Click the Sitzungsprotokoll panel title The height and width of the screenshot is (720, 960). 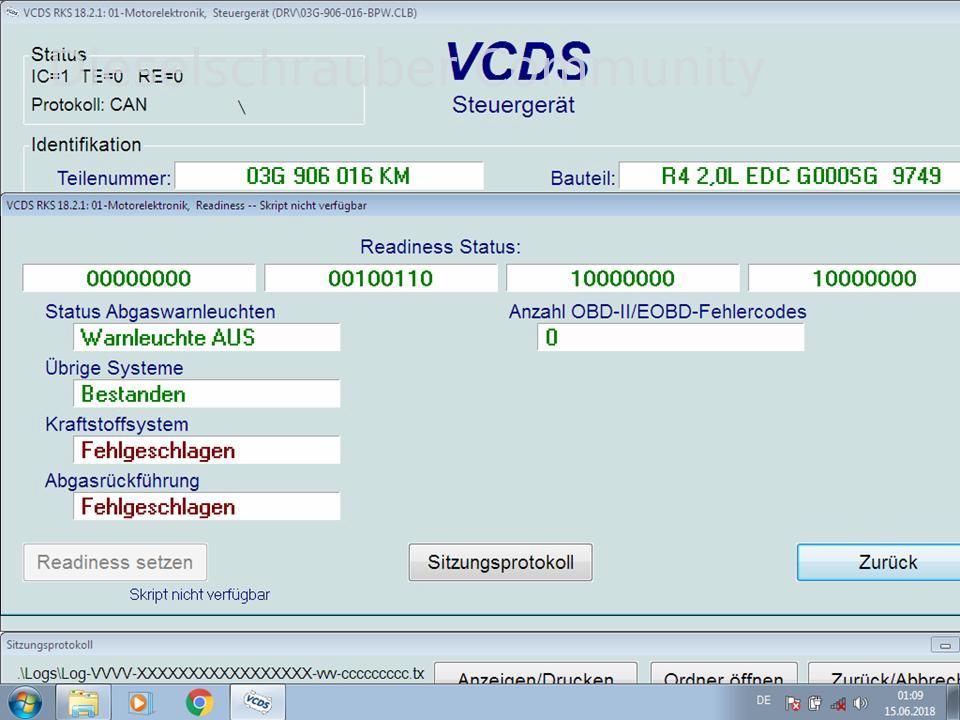50,645
